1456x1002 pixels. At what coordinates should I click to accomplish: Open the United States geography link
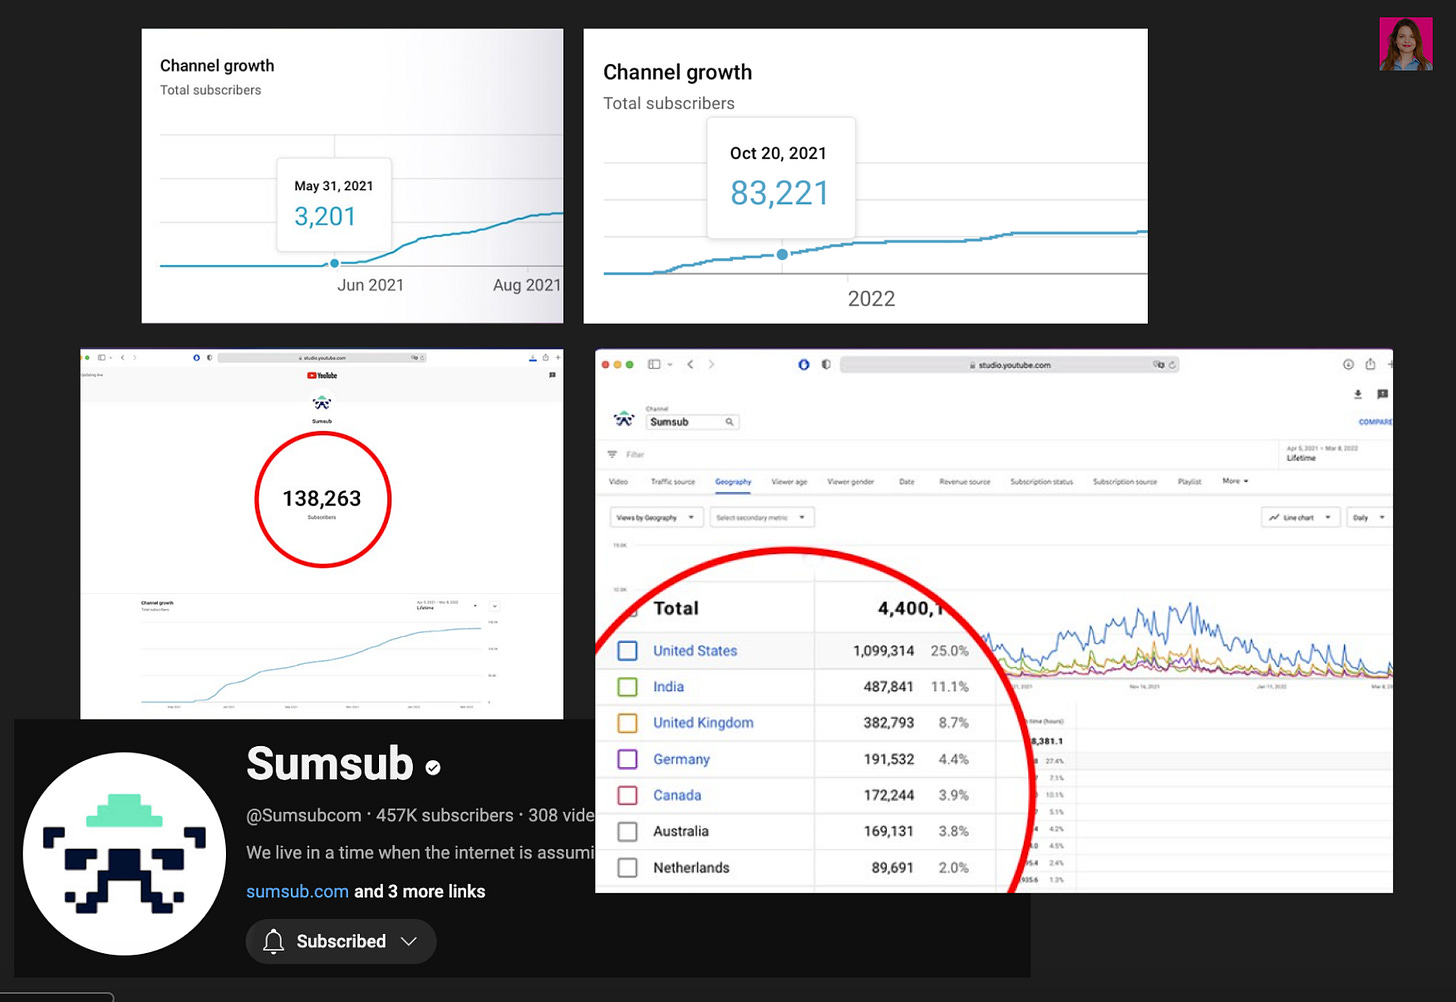[x=695, y=651]
